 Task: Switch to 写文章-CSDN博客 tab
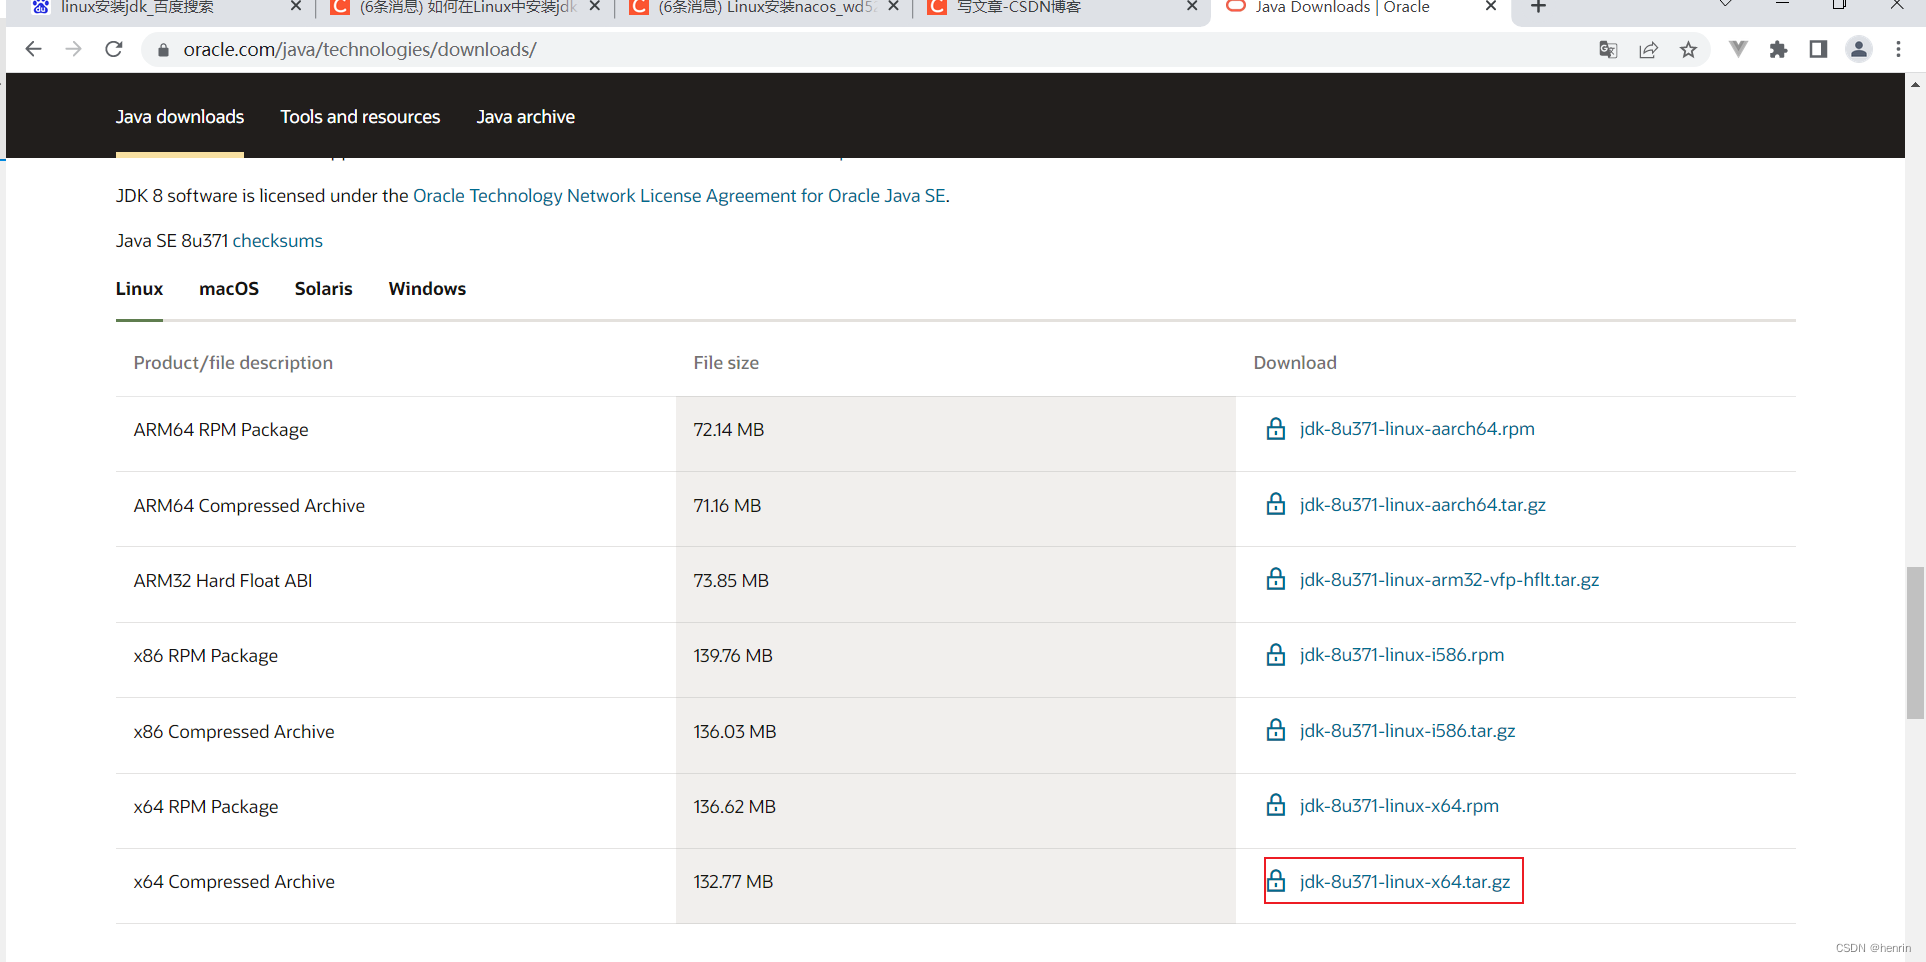click(1062, 8)
